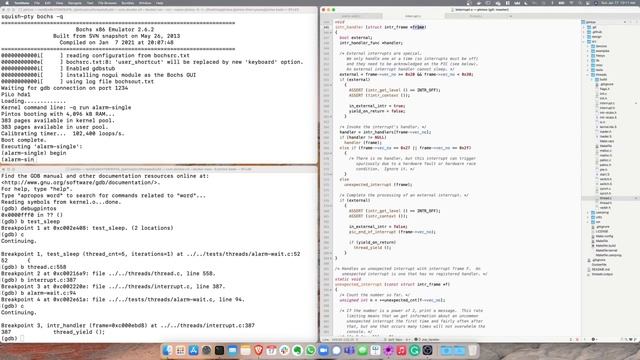Screen dimensions: 640x360
Task: Open palloc.c in the file browser
Action: pyautogui.click(x=605, y=160)
